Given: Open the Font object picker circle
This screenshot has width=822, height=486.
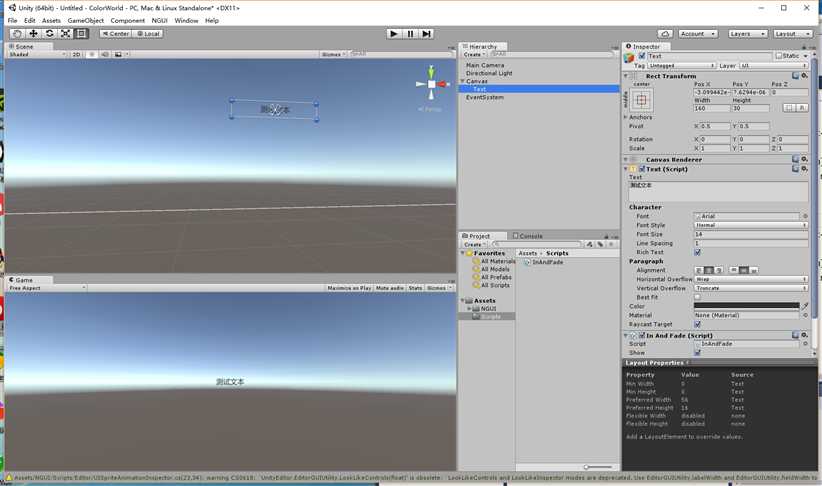Looking at the screenshot, I should (805, 216).
